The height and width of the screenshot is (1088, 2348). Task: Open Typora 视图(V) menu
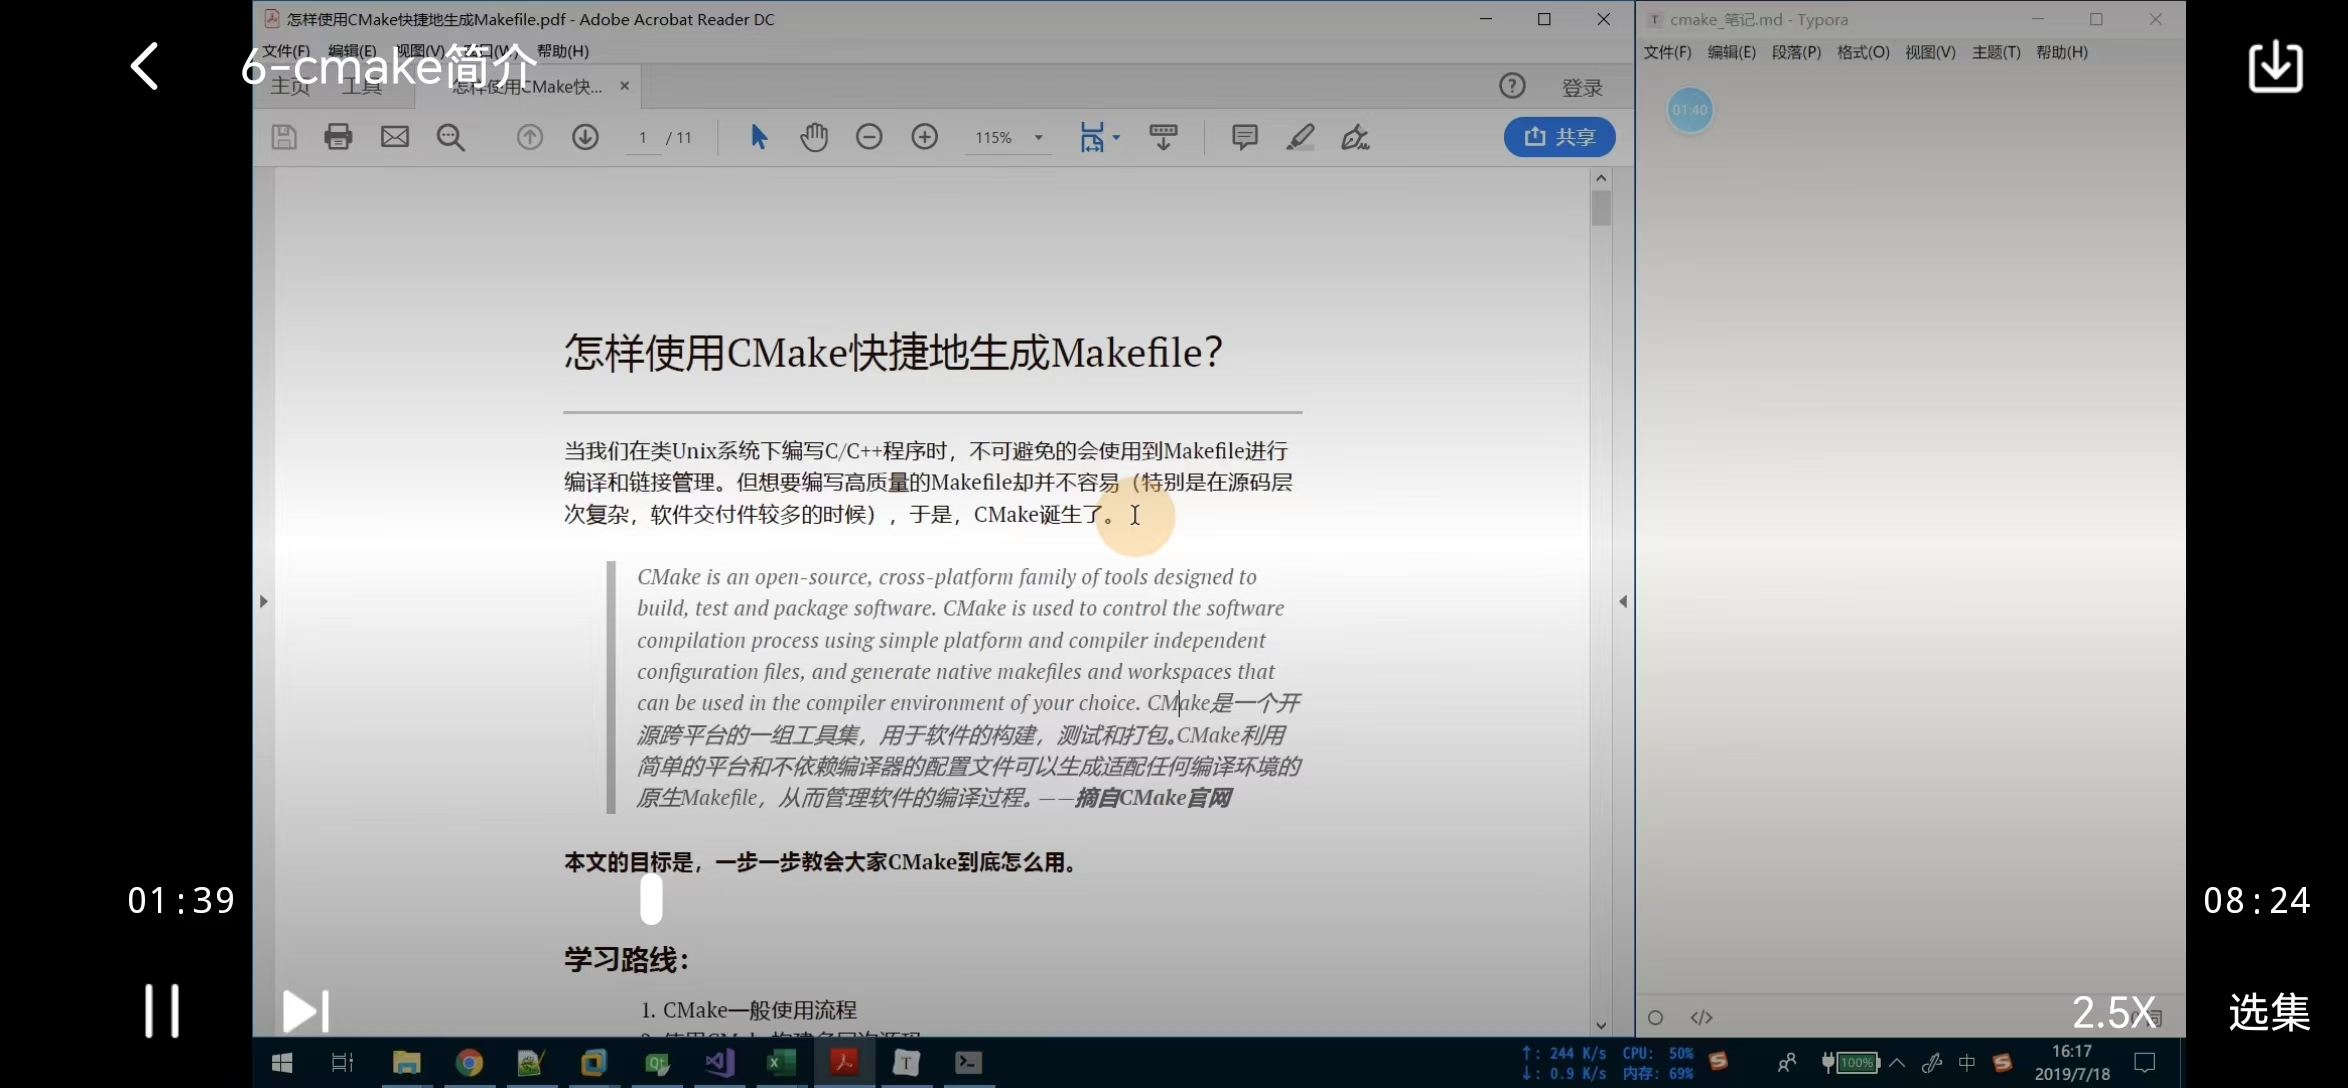pos(1930,52)
